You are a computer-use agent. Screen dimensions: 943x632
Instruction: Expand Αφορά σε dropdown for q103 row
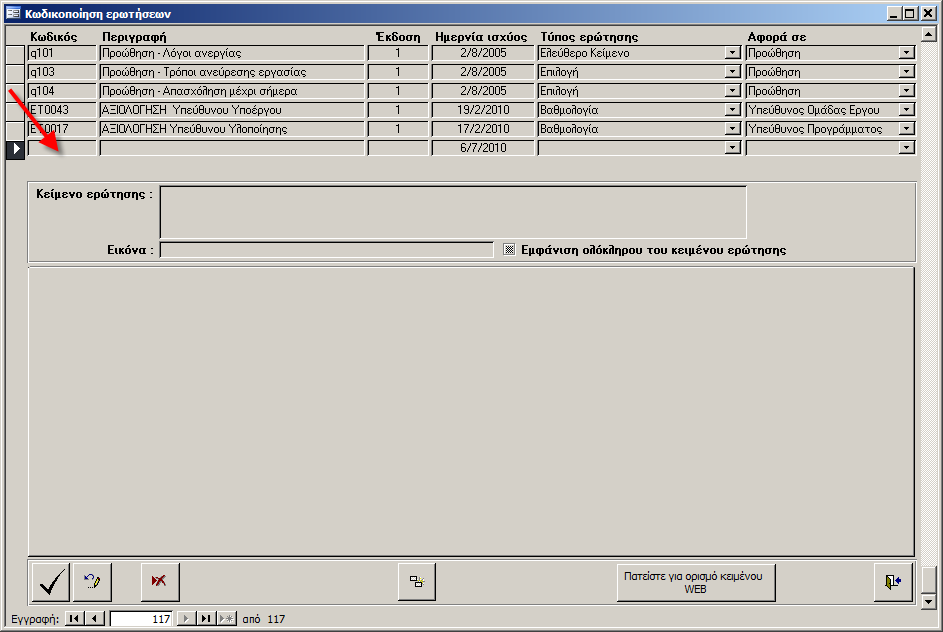click(907, 72)
